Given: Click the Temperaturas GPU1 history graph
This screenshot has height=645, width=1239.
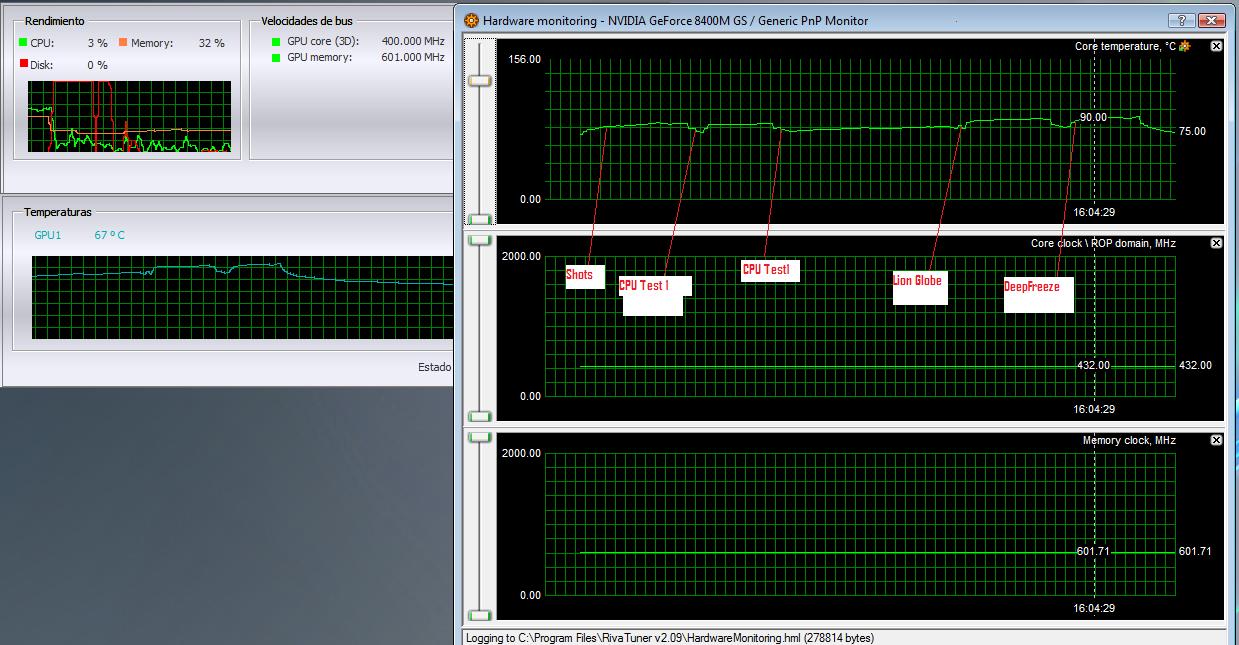Looking at the screenshot, I should coord(241,296).
